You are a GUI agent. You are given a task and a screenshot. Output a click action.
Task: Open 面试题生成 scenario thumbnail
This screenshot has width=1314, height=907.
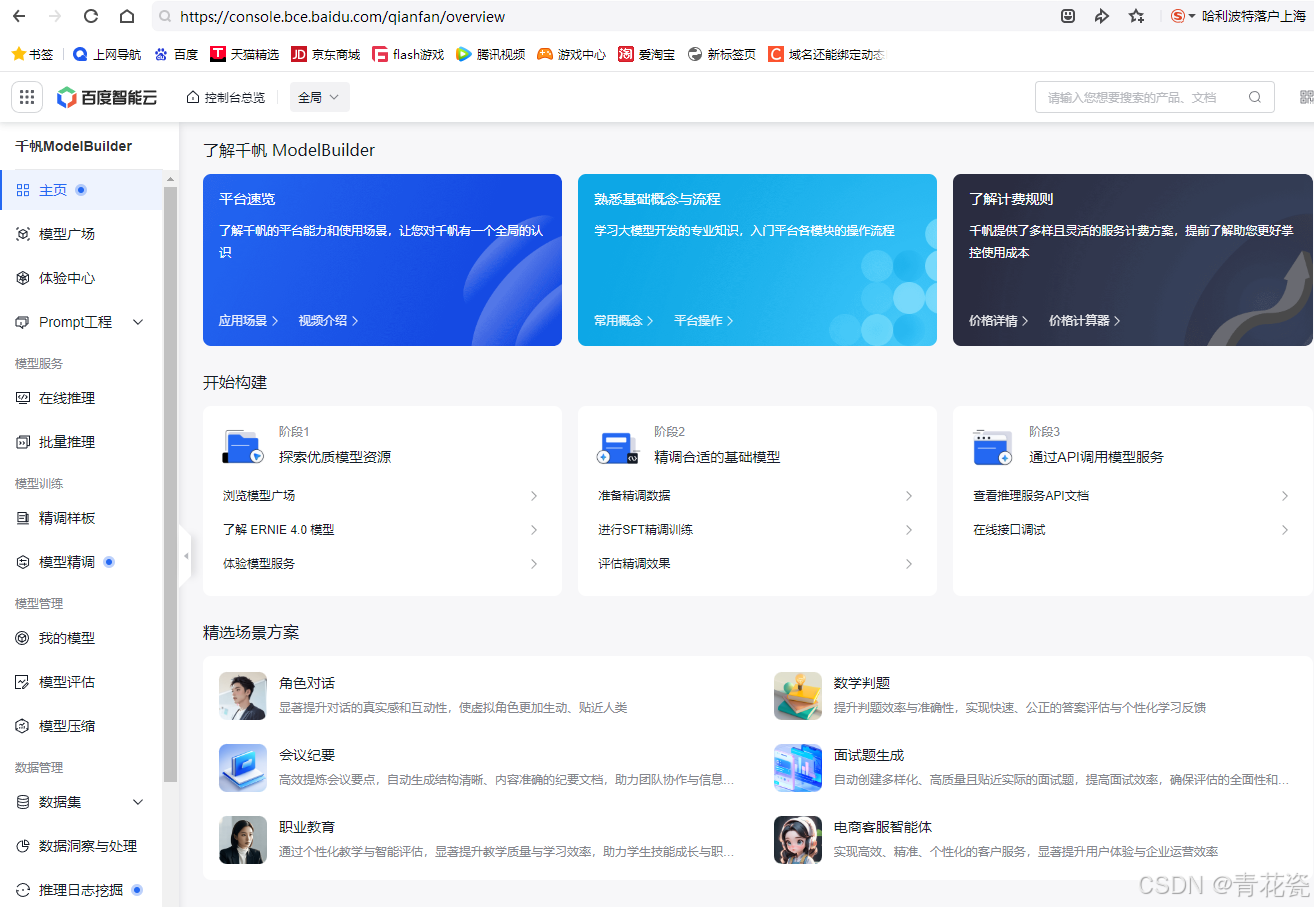click(798, 768)
